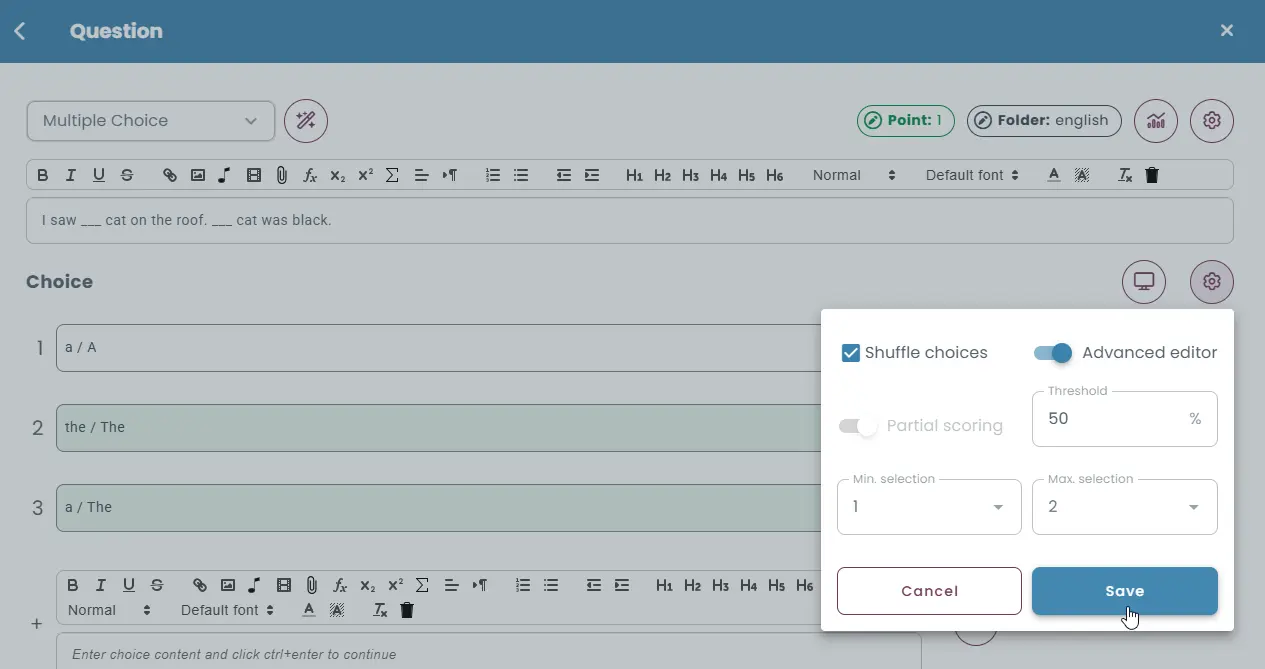The height and width of the screenshot is (669, 1265).
Task: Apply H3 heading in question toolbar
Action: (x=690, y=175)
